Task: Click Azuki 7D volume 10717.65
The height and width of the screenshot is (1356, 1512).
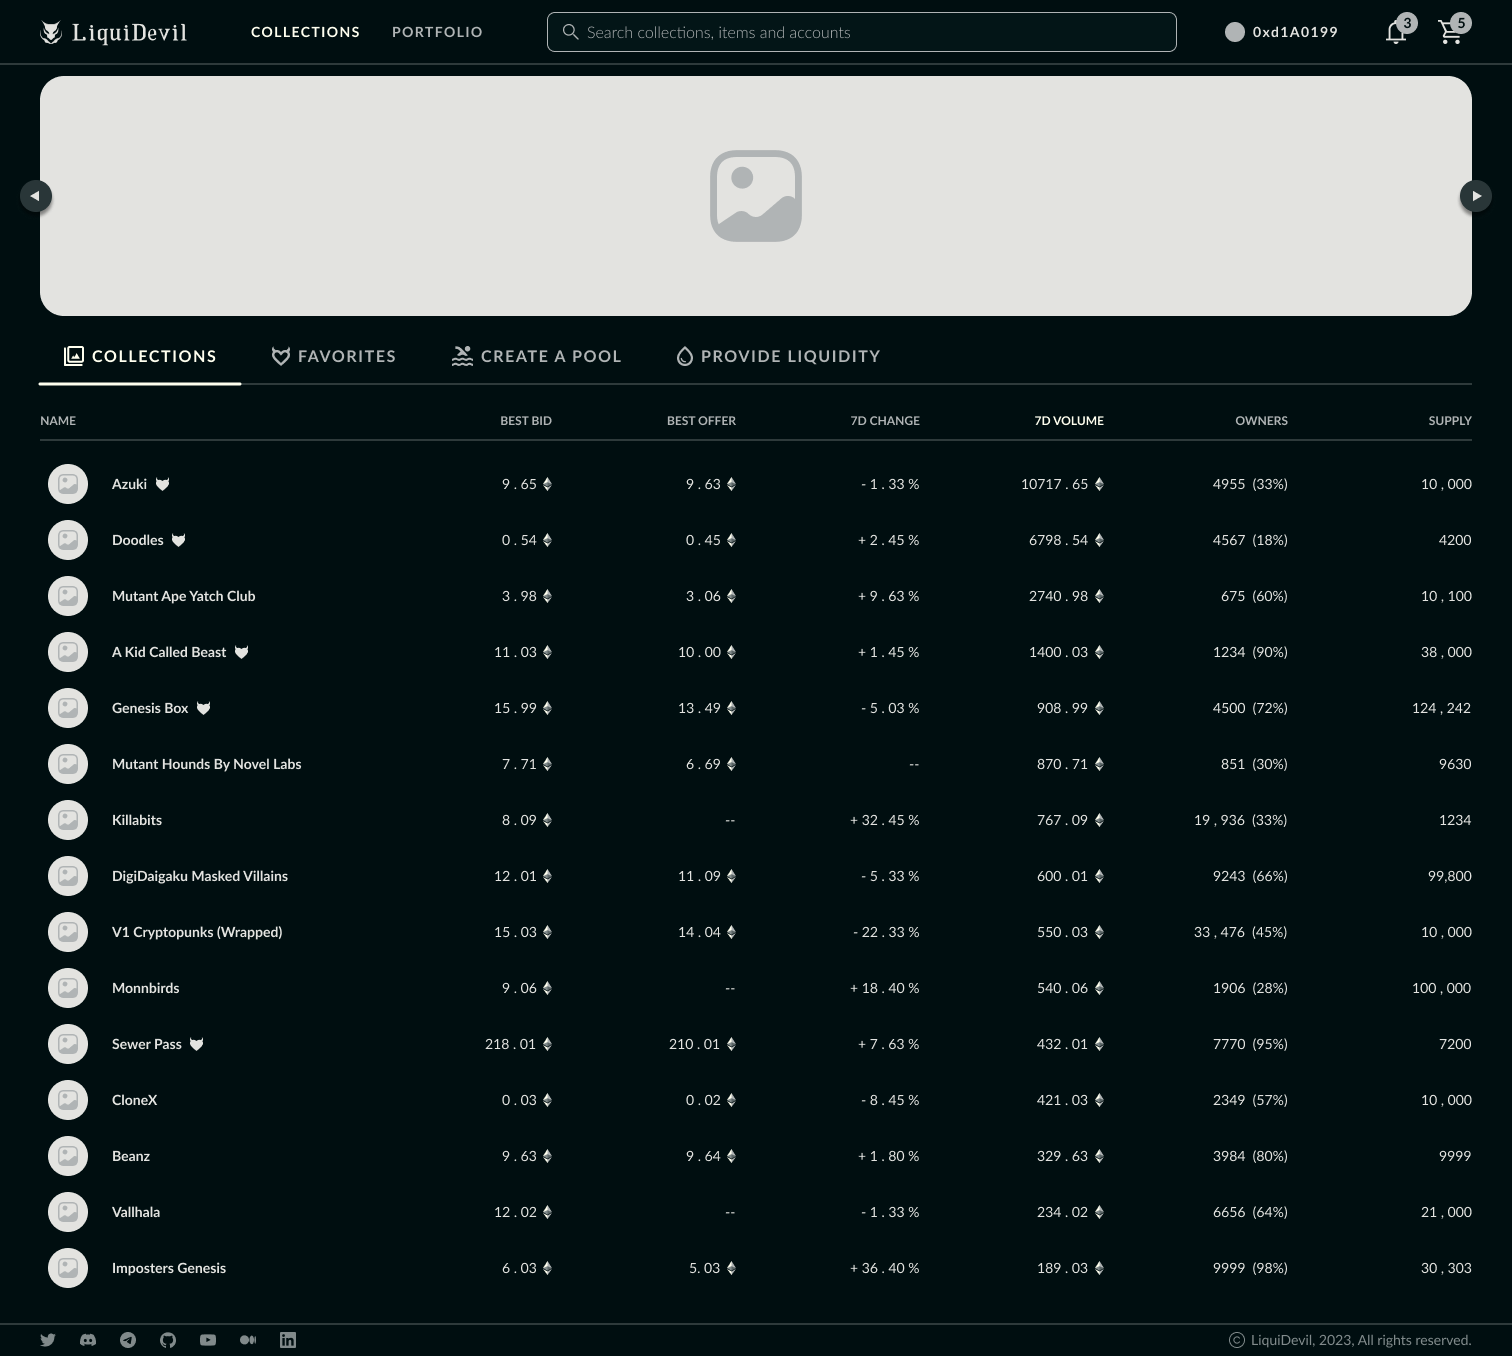Action: pyautogui.click(x=1062, y=484)
